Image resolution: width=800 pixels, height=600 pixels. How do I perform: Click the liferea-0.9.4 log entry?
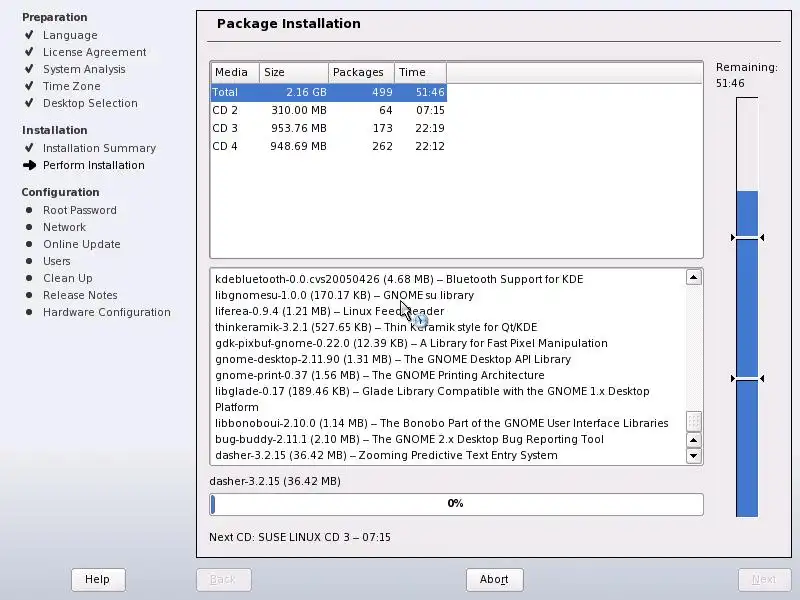point(330,311)
